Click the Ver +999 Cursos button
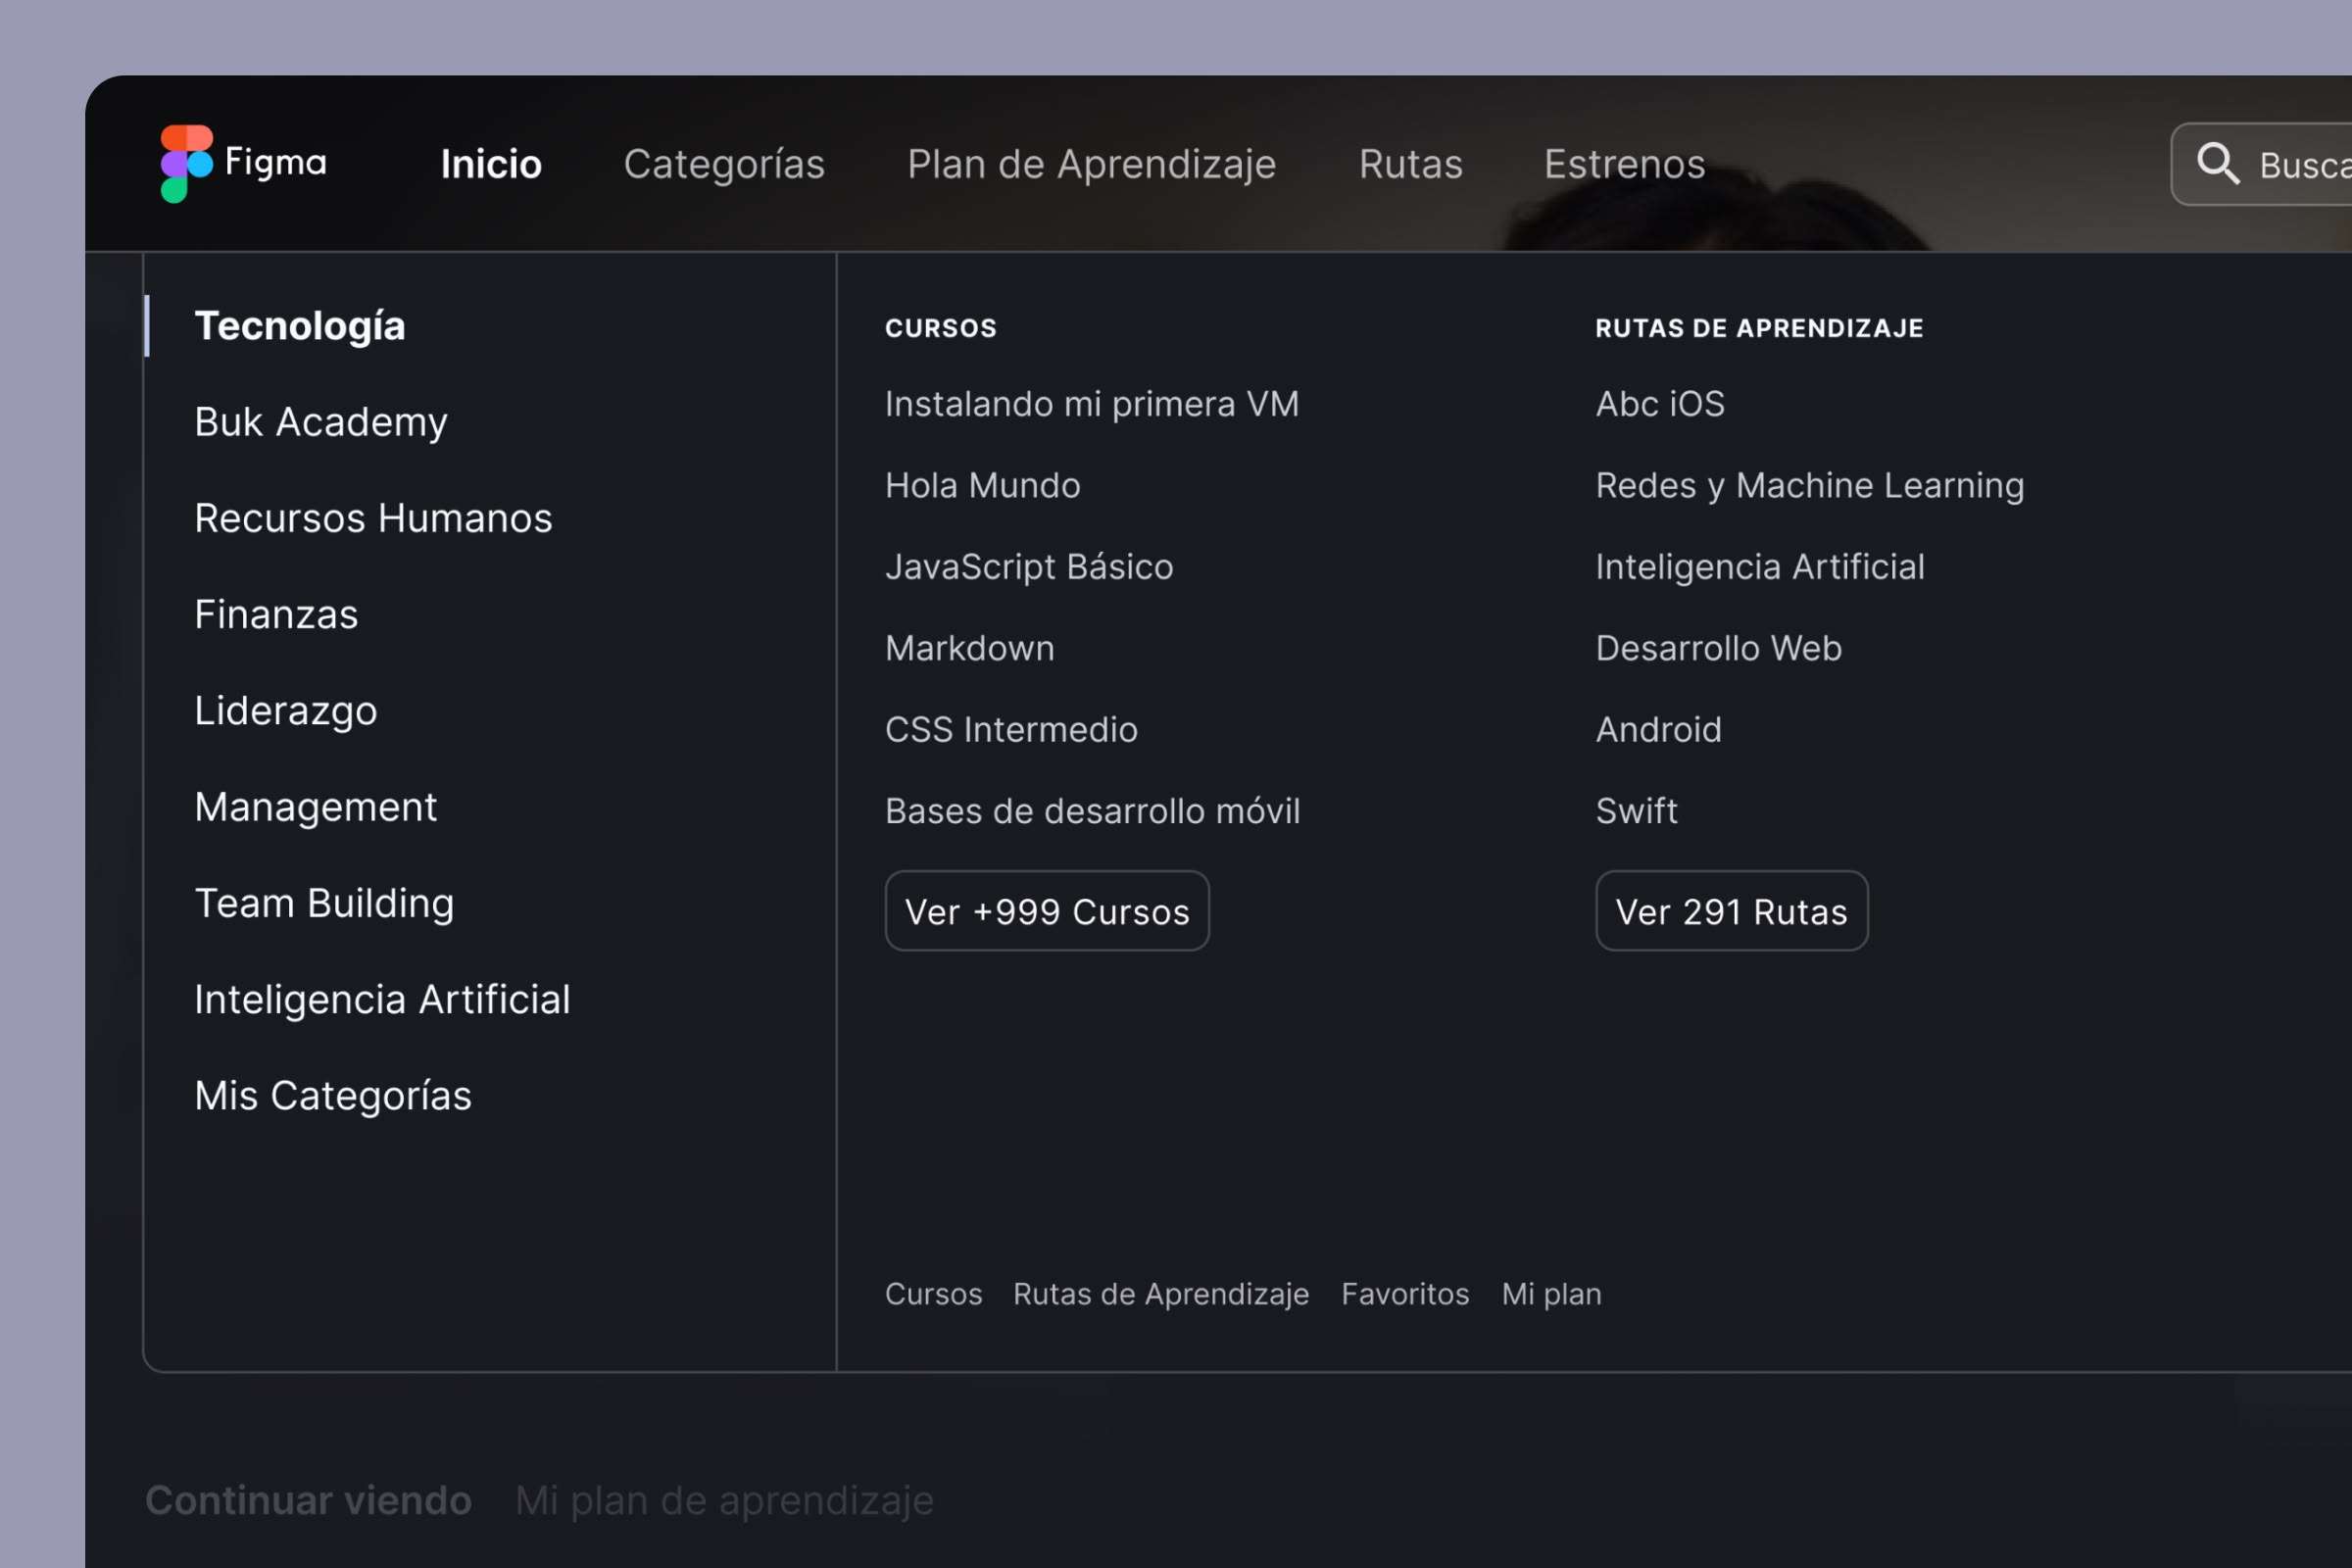The width and height of the screenshot is (2352, 1568). [x=1046, y=911]
